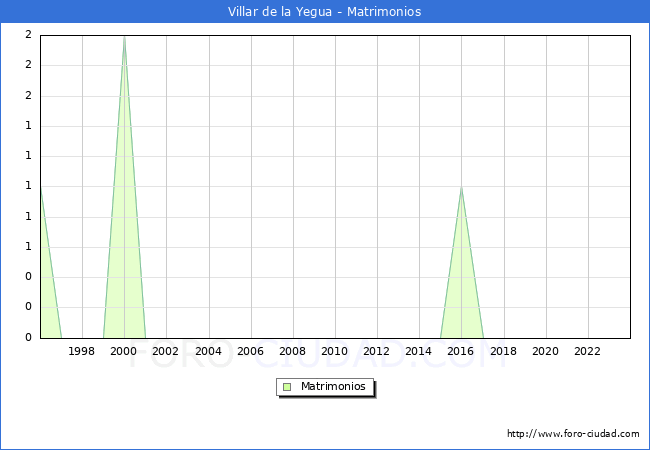Image resolution: width=650 pixels, height=450 pixels.
Task: Click the 'Matrimonios' legend label
Action: tap(333, 386)
